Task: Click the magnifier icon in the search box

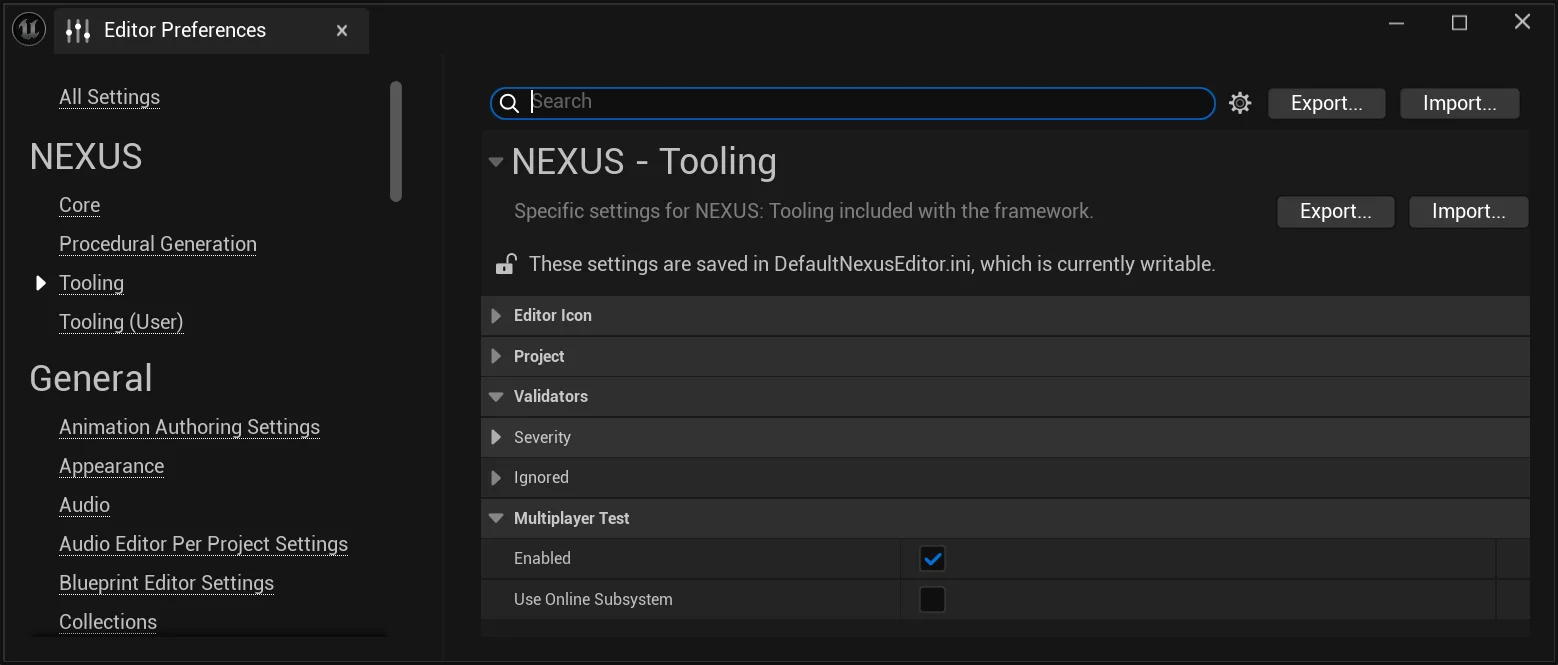Action: coord(509,103)
